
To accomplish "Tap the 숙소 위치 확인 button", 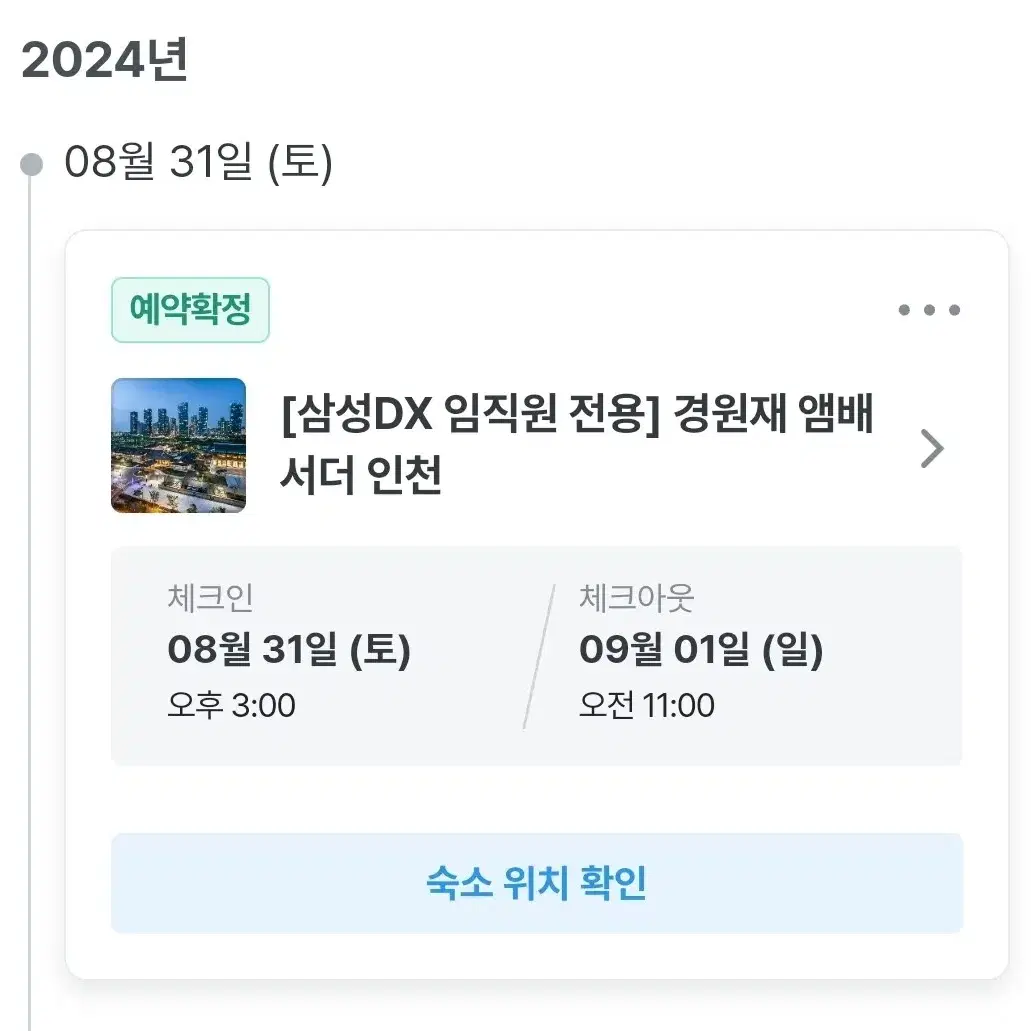I will [x=537, y=883].
